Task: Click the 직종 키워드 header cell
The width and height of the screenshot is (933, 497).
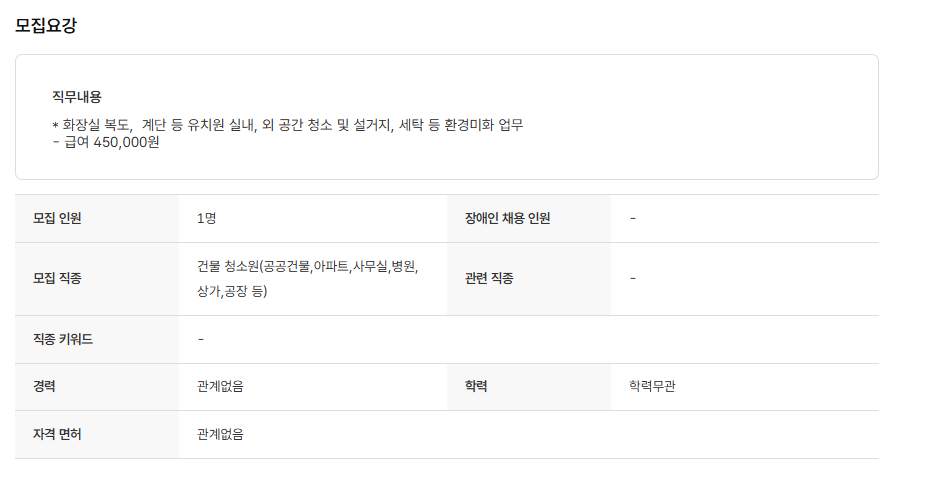Action: 63,339
